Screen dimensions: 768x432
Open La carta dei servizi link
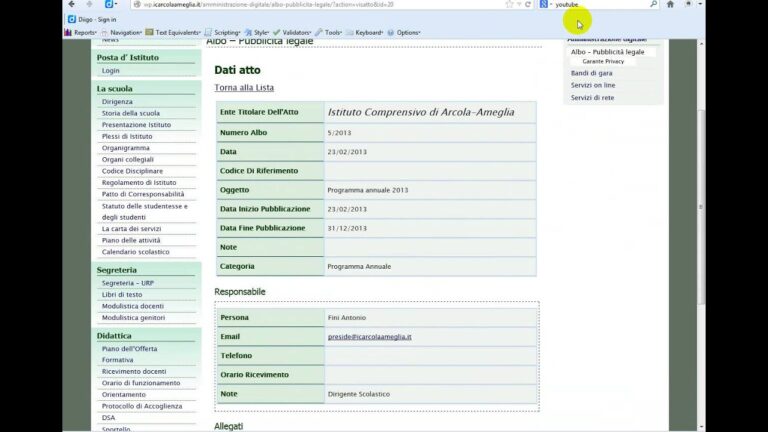[x=131, y=229]
